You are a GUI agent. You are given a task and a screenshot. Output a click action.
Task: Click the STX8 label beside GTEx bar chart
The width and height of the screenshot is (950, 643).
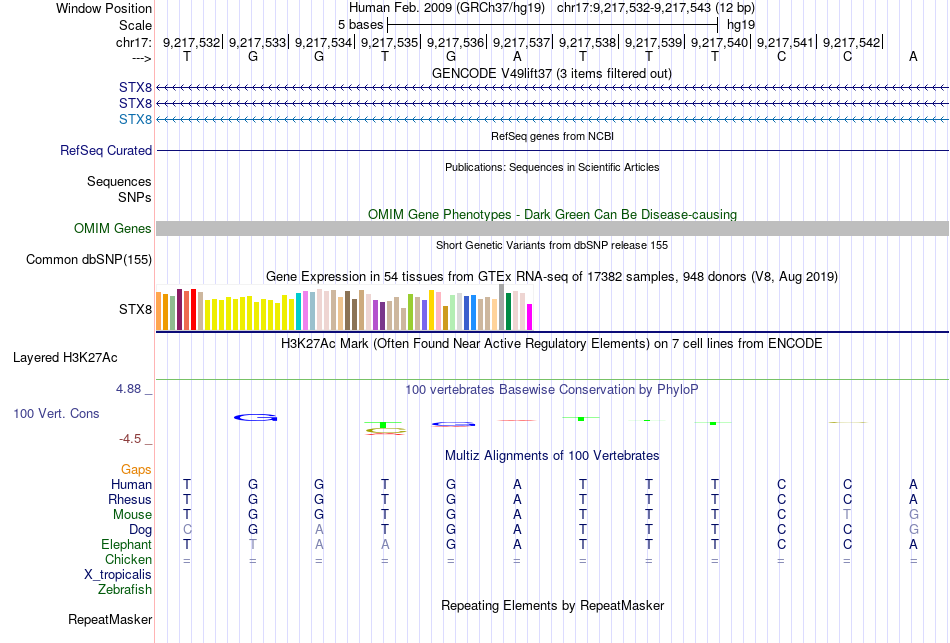click(135, 310)
